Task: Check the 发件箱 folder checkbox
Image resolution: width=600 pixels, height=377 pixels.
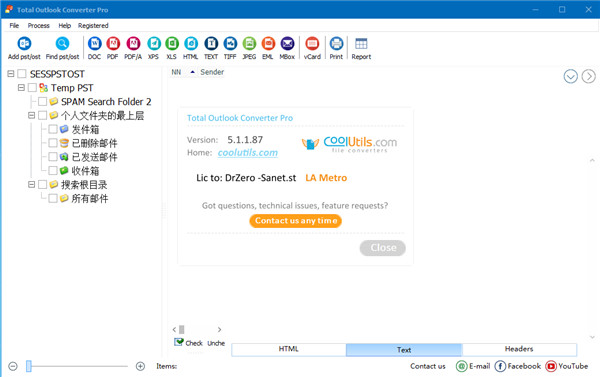Action: (x=53, y=129)
